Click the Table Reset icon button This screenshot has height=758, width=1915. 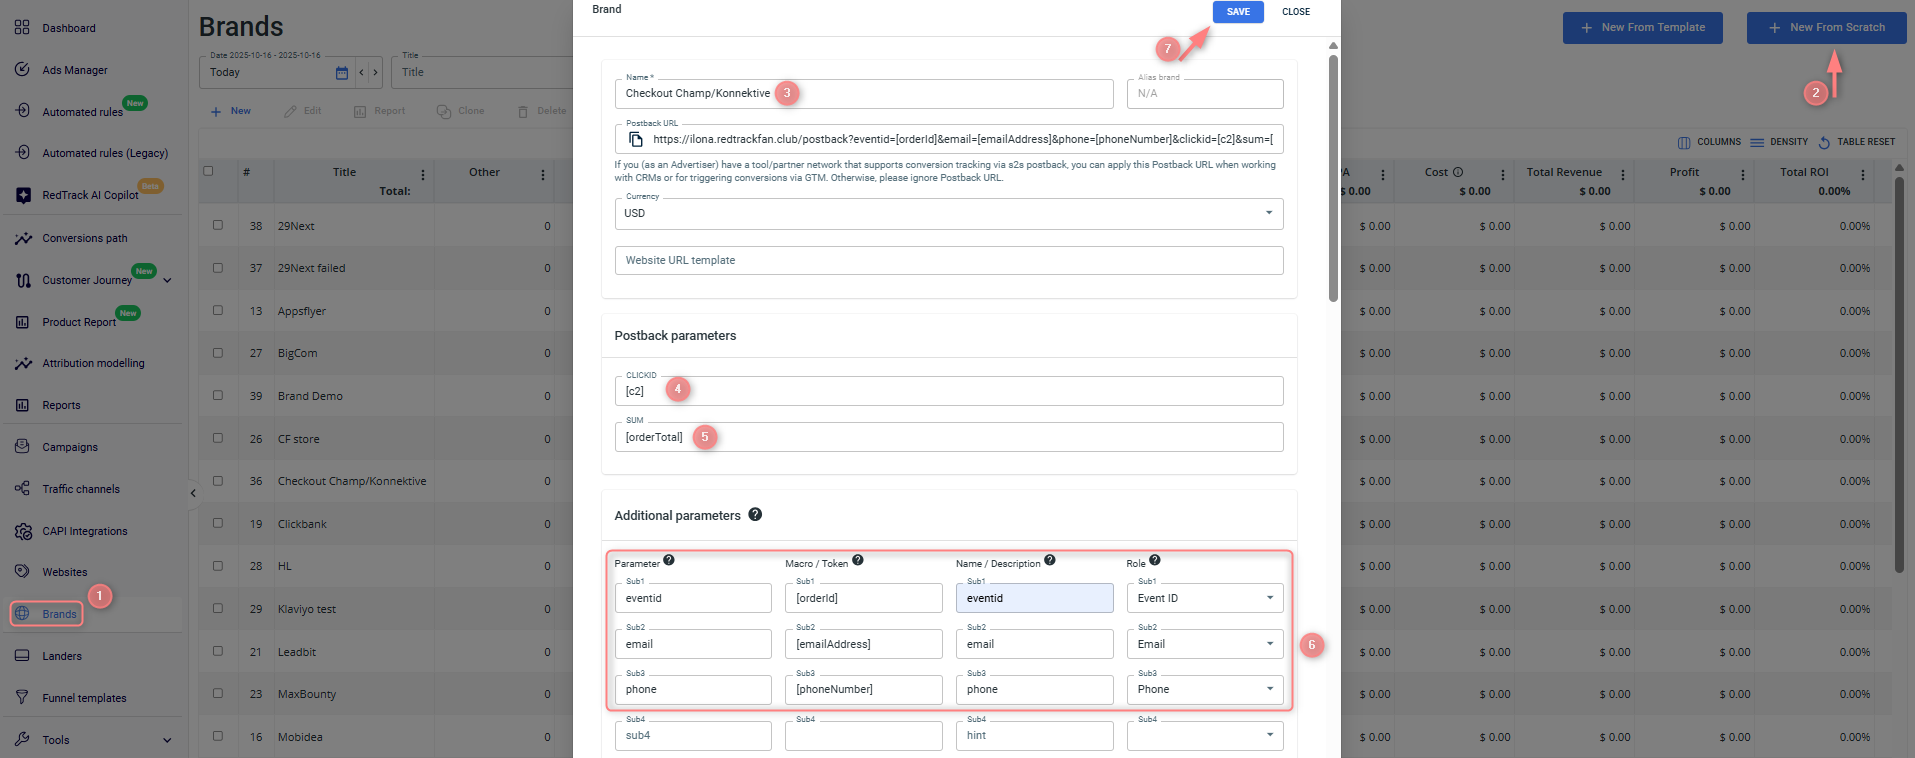[x=1824, y=142]
